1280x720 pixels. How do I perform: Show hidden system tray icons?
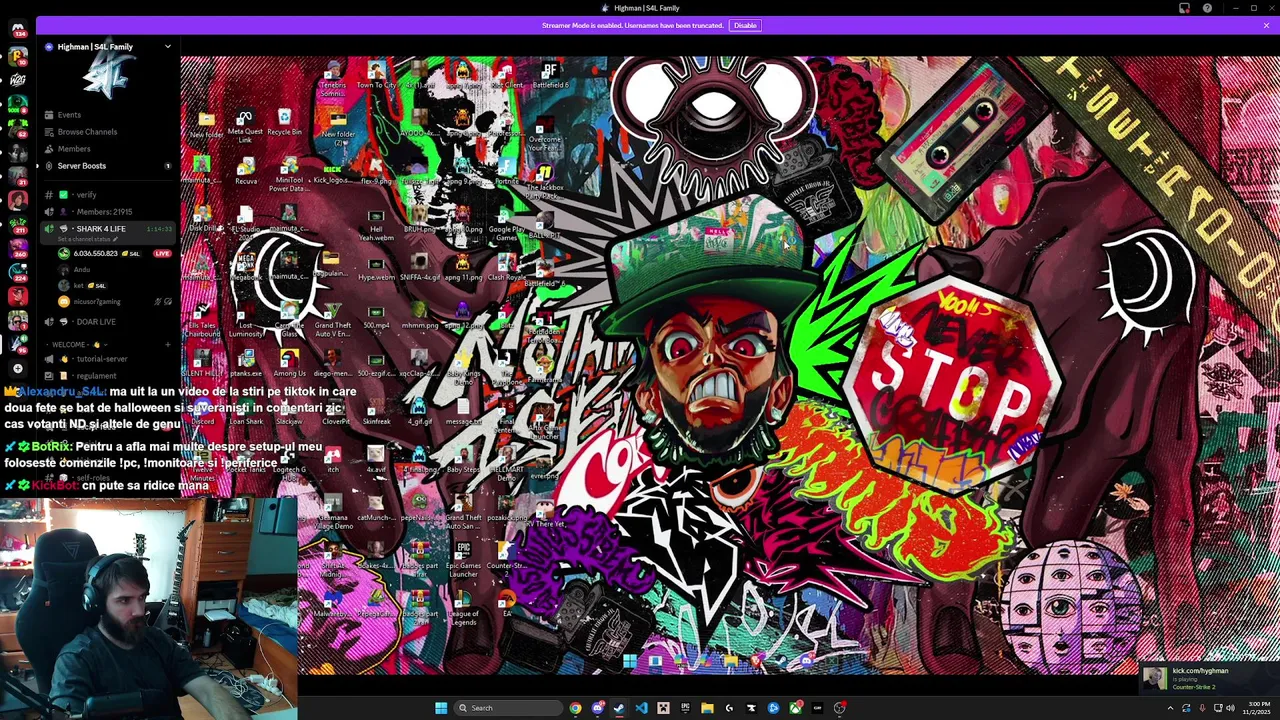[1170, 708]
